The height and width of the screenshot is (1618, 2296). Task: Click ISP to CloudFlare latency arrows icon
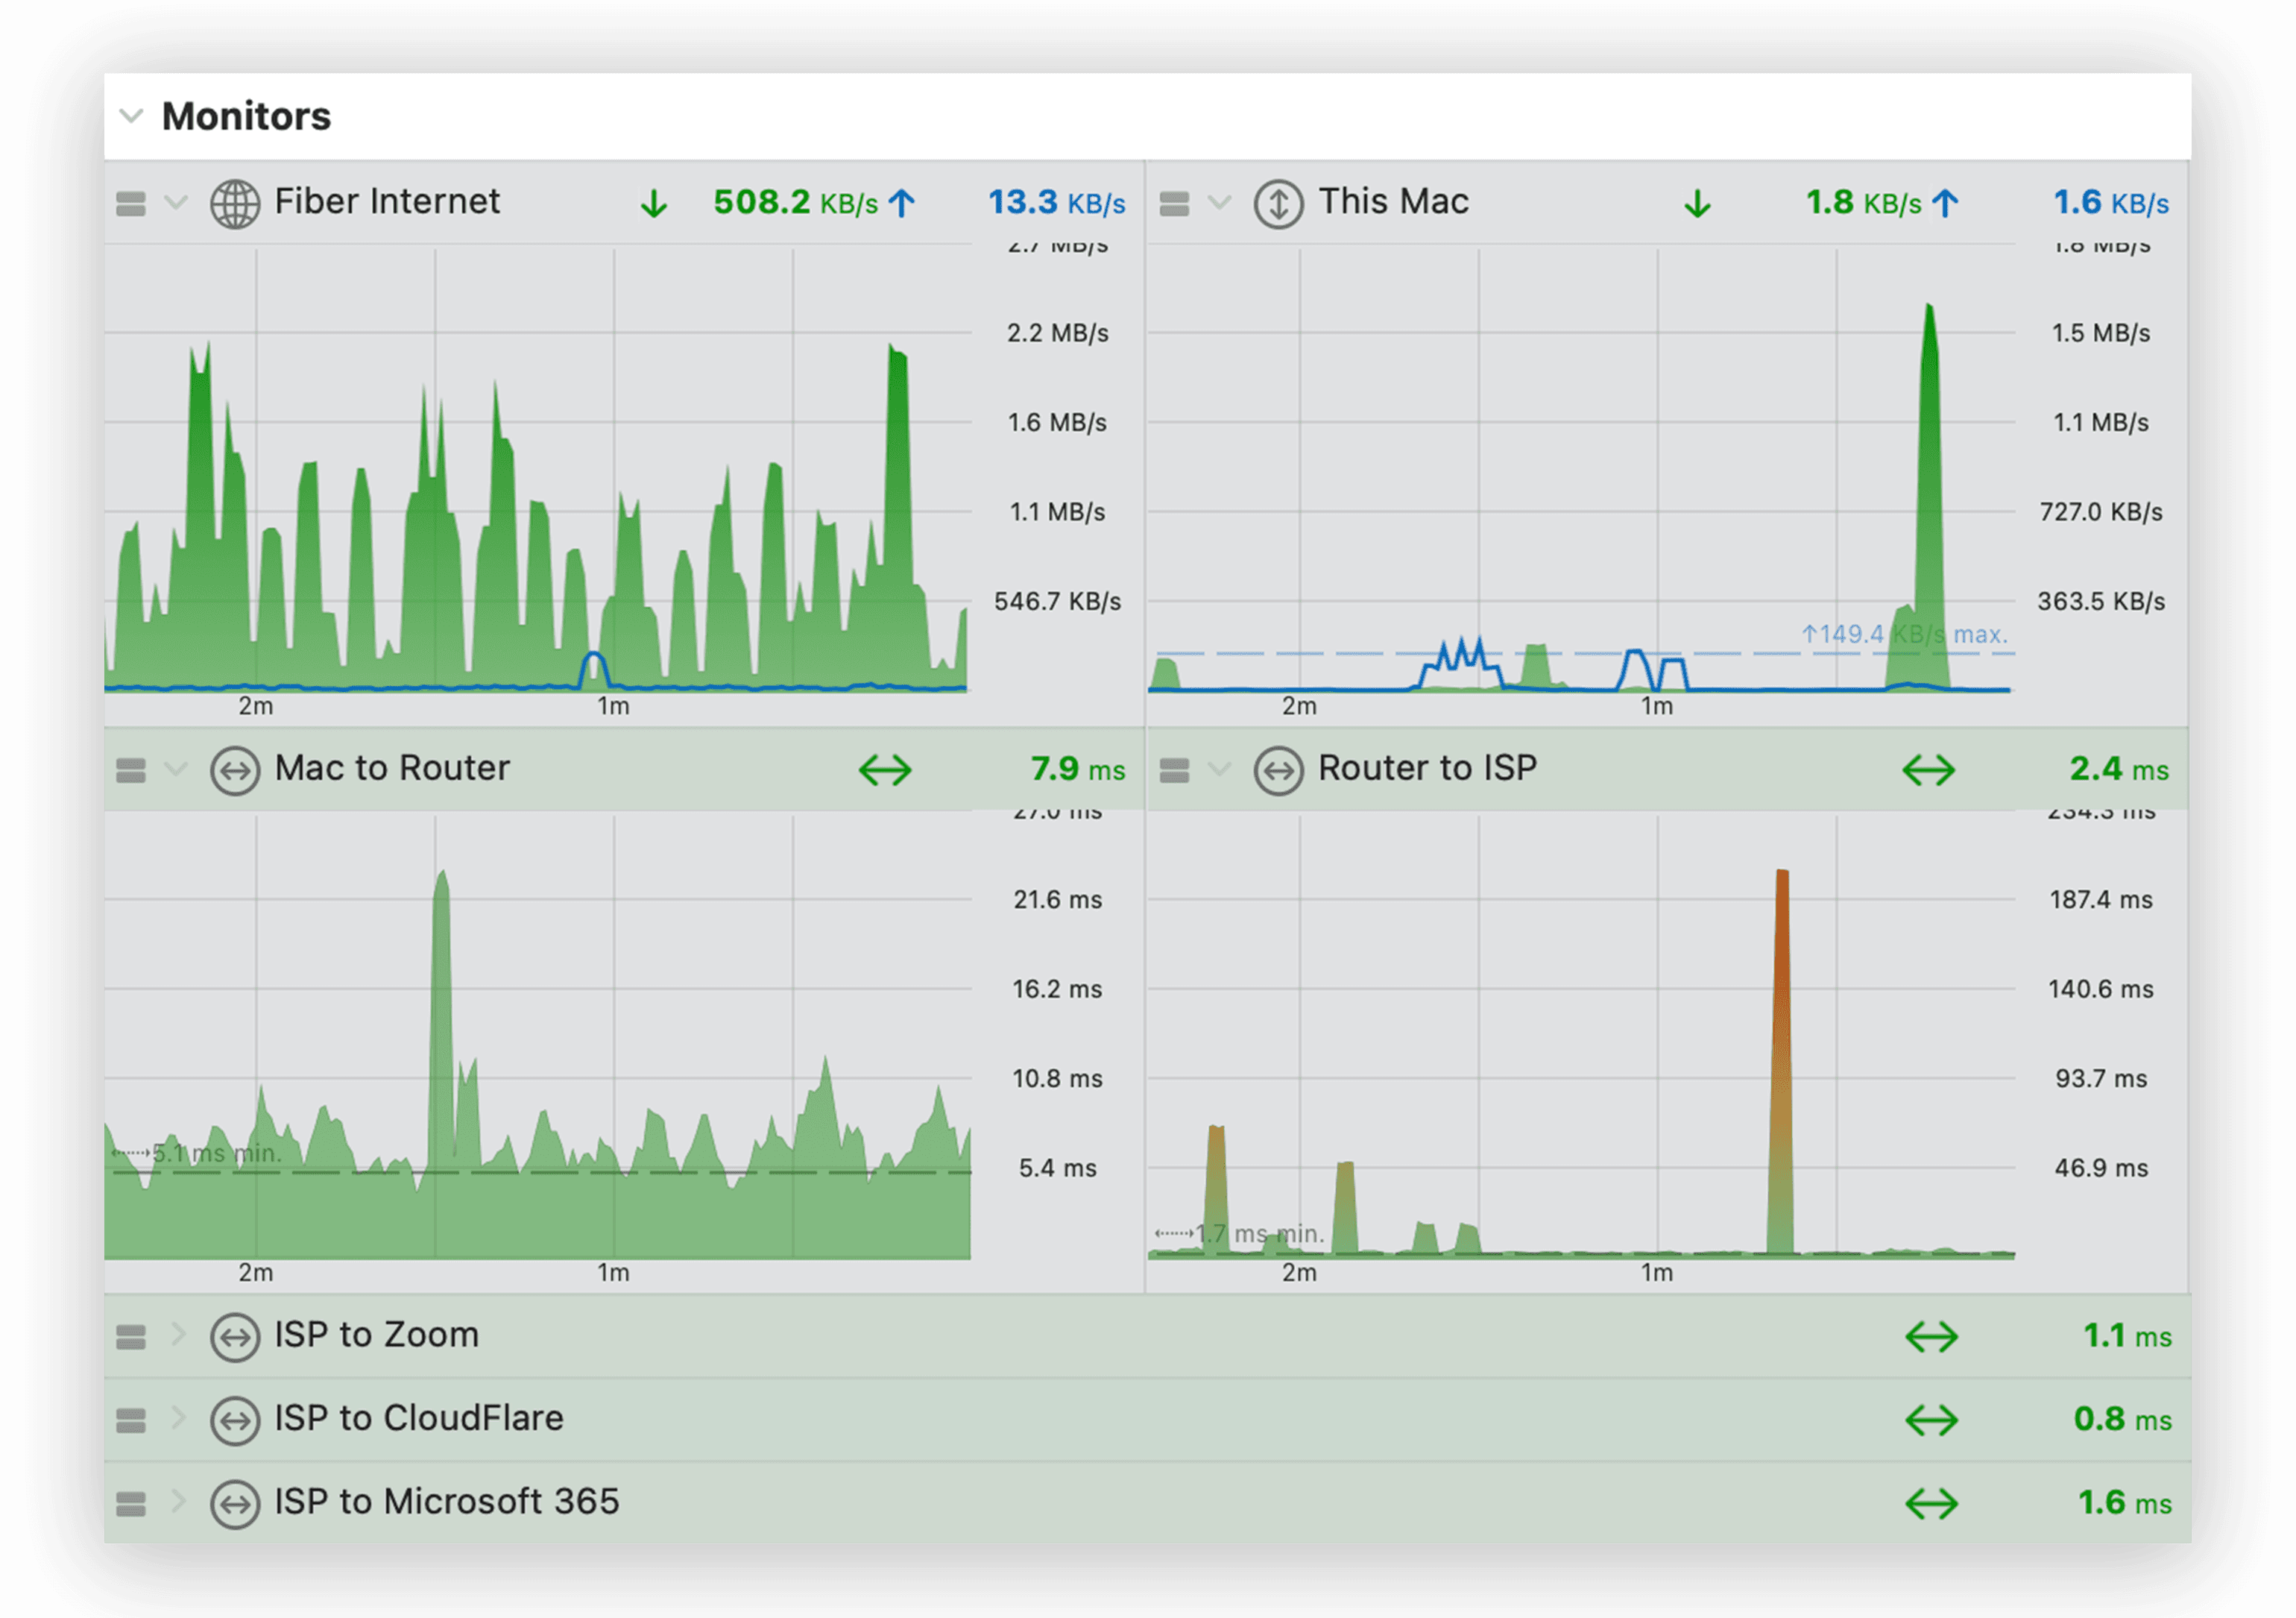coord(1931,1420)
